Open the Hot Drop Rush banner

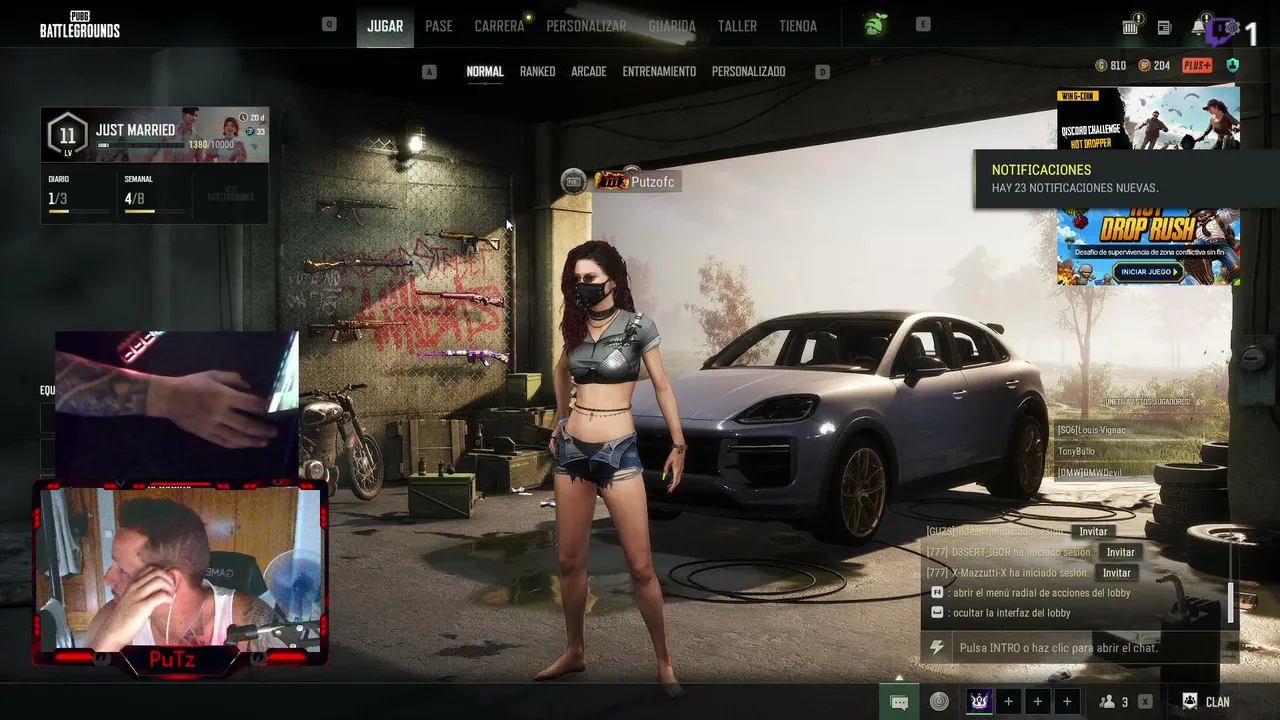(x=1148, y=247)
